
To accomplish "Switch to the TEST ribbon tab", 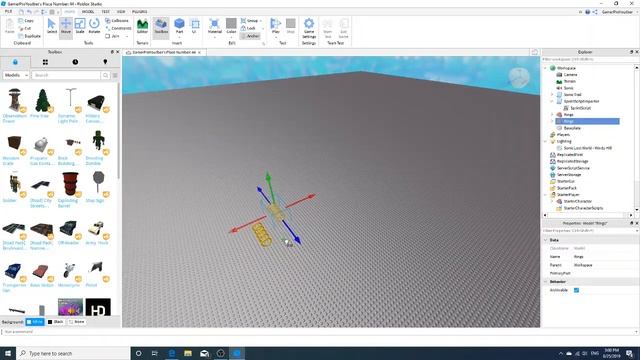I will [x=105, y=11].
